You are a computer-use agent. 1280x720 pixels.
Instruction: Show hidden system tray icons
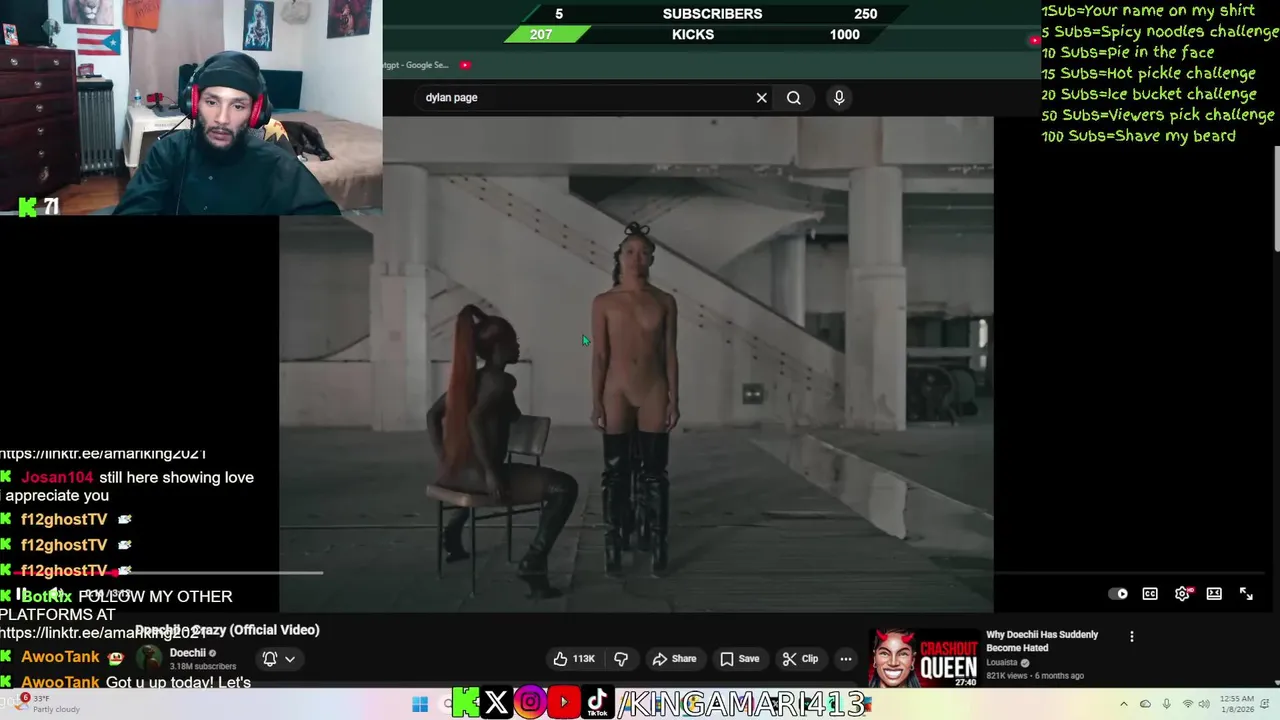point(1123,704)
